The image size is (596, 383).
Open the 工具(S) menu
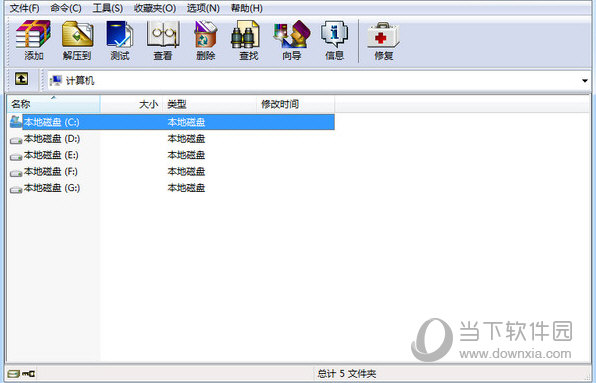(x=108, y=8)
